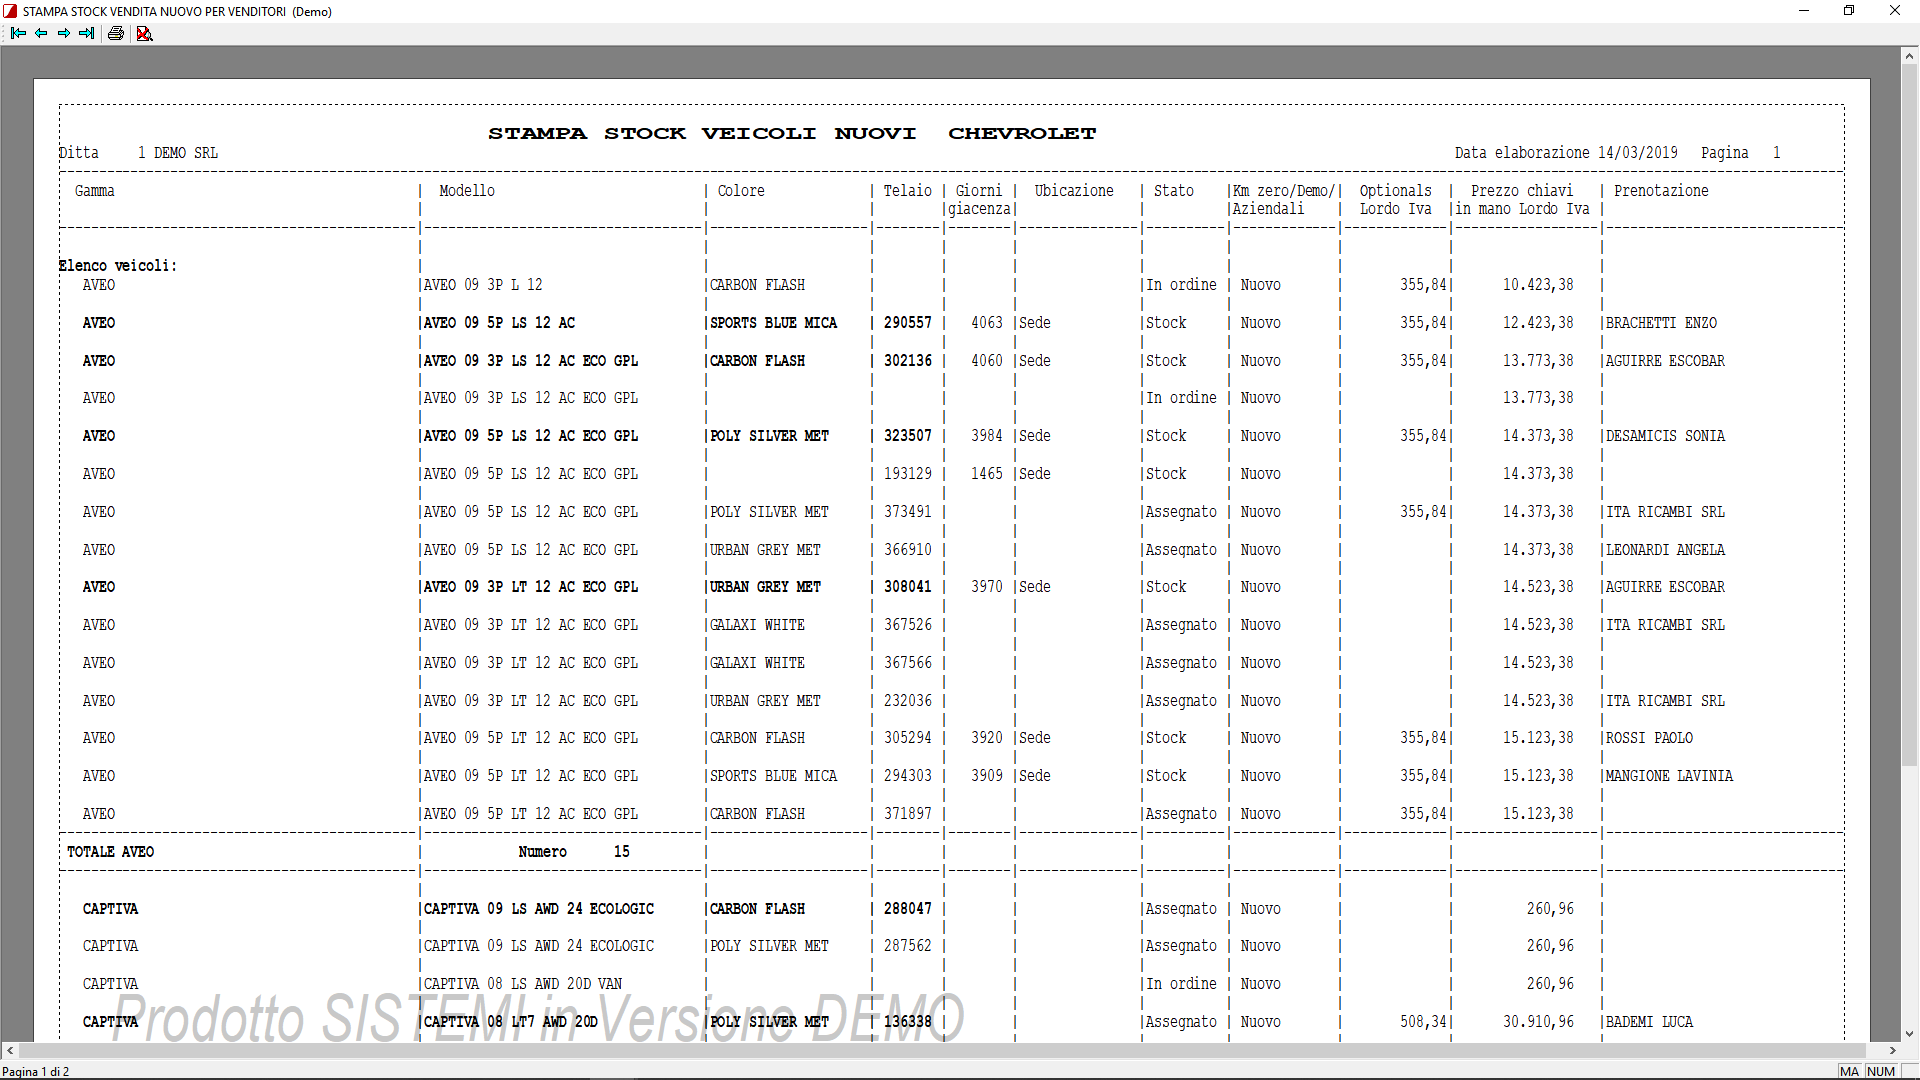Click horizontal scrollbar left arrow

tap(10, 1051)
